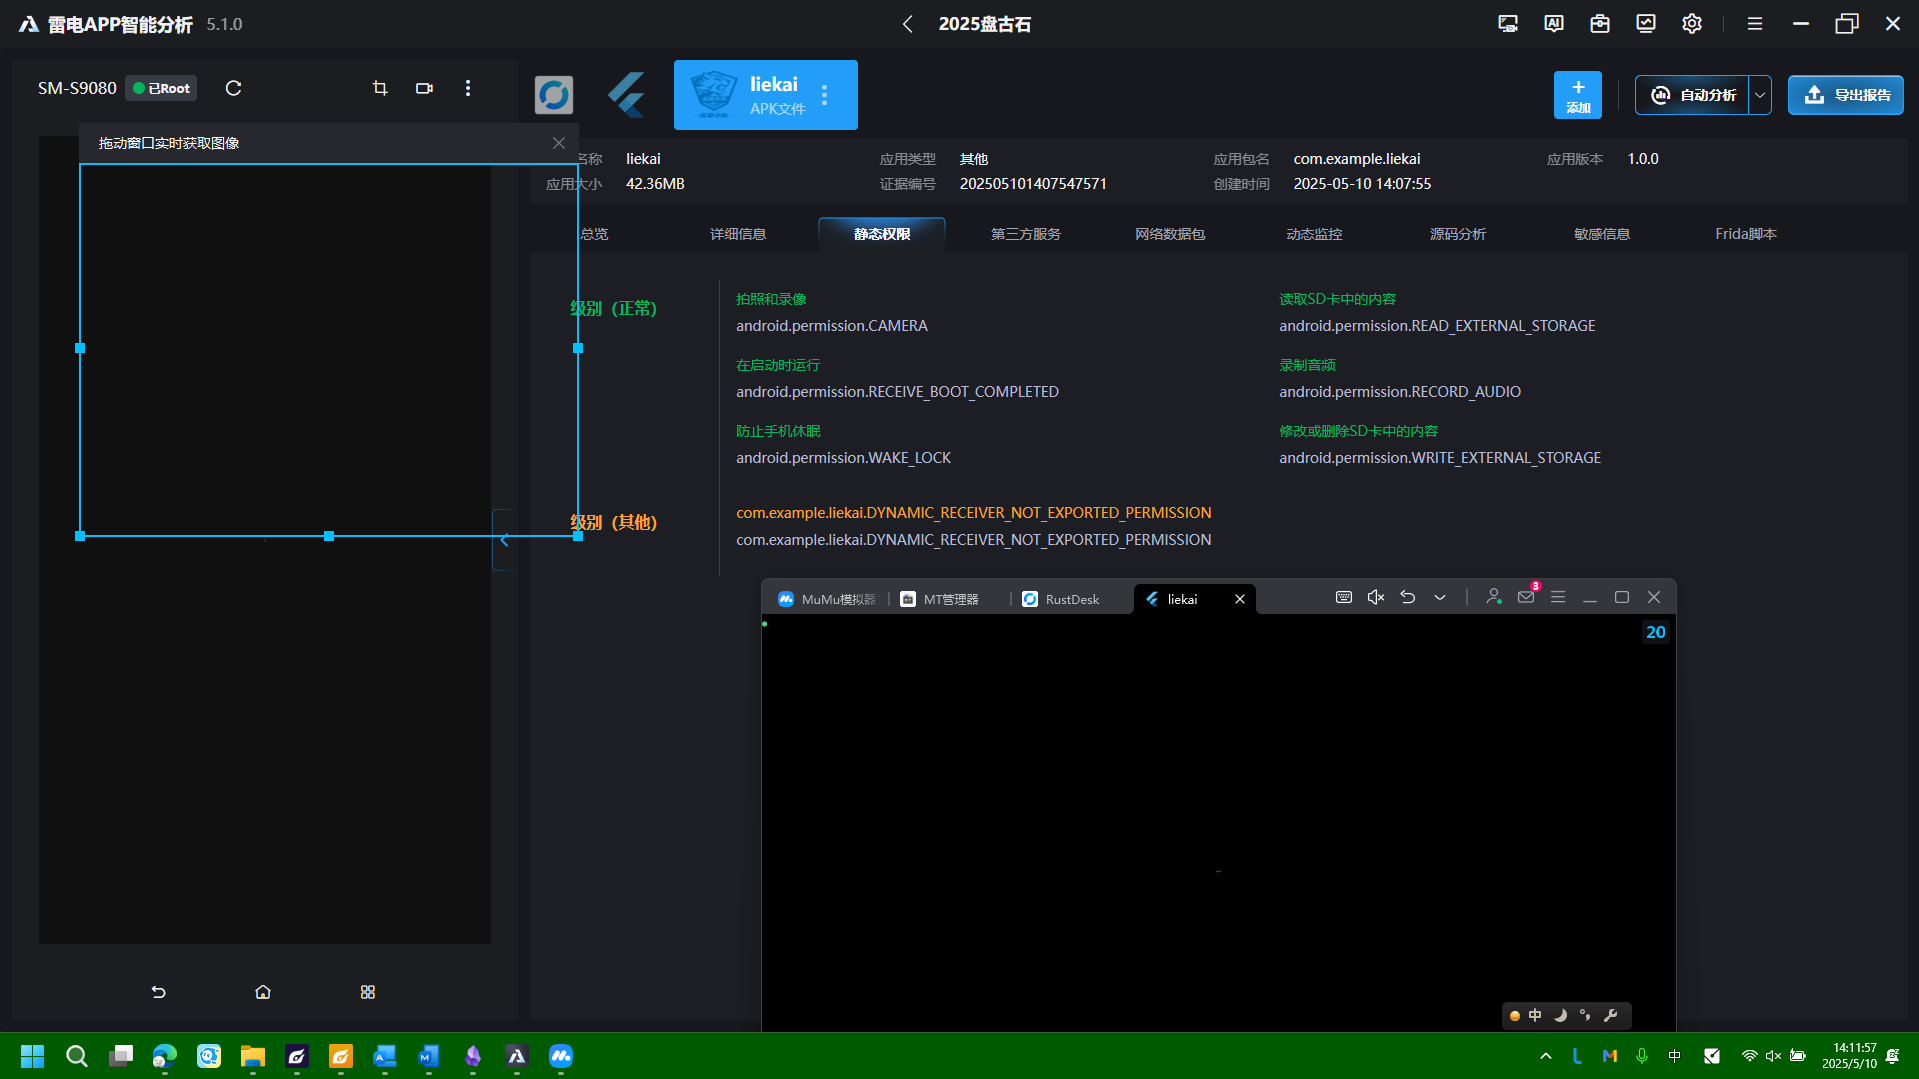Toggle mute speaker icon in MuMu toolbar

click(x=1376, y=597)
